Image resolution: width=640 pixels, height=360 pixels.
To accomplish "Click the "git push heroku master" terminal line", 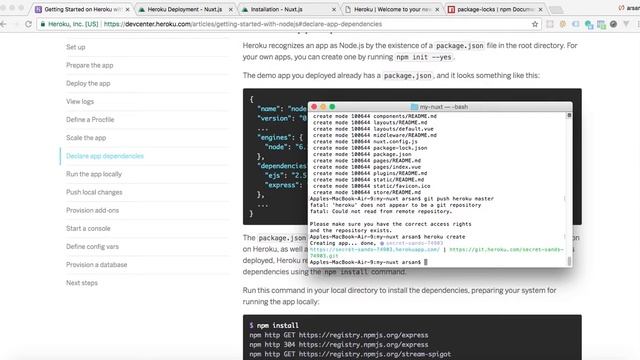I will click(402, 199).
